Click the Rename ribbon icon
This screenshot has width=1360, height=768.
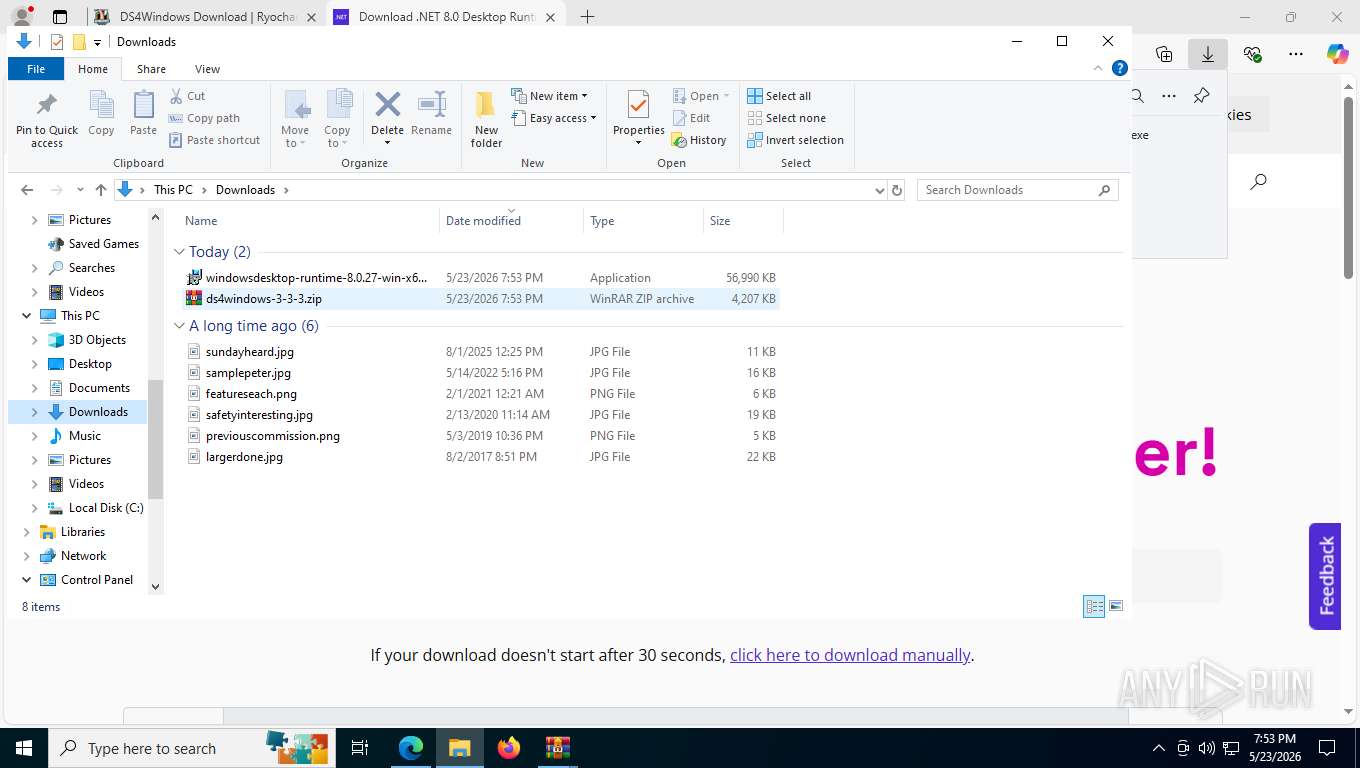(431, 114)
